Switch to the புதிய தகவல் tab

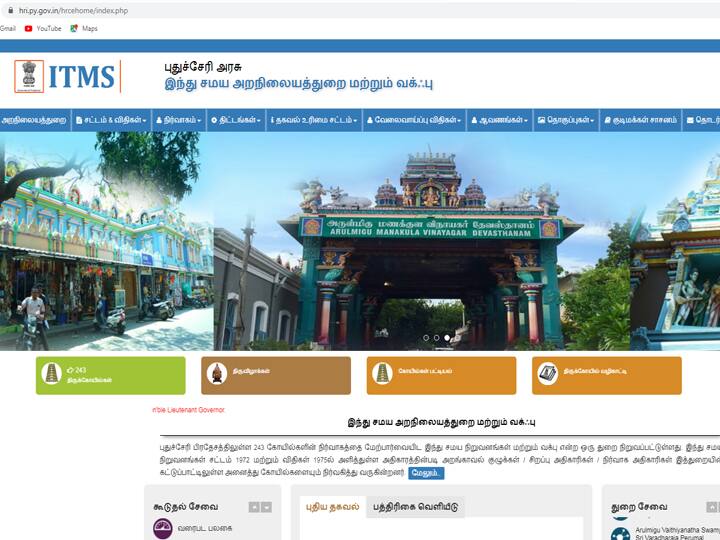pos(332,506)
